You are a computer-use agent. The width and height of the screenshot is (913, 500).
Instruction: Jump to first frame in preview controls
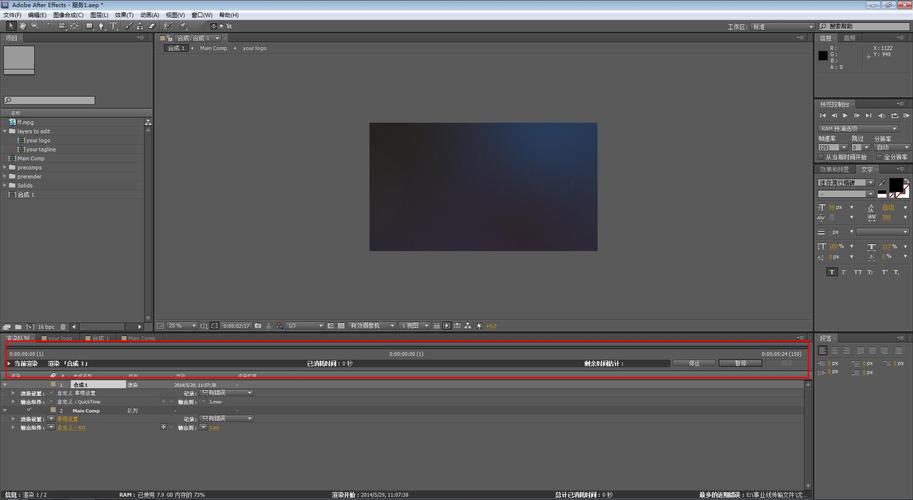pyautogui.click(x=824, y=115)
